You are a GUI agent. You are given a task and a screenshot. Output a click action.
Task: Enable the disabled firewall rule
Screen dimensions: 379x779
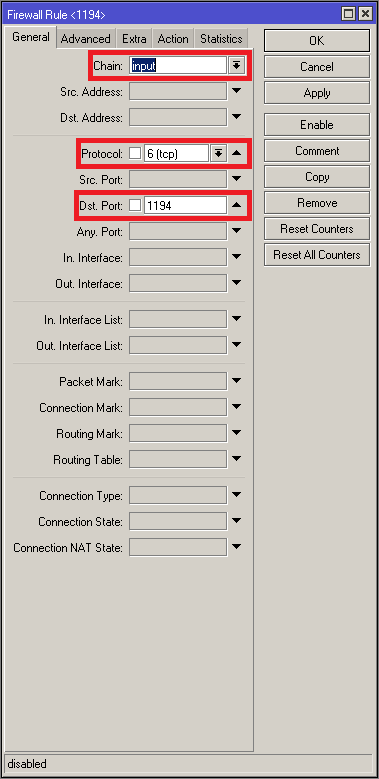317,125
